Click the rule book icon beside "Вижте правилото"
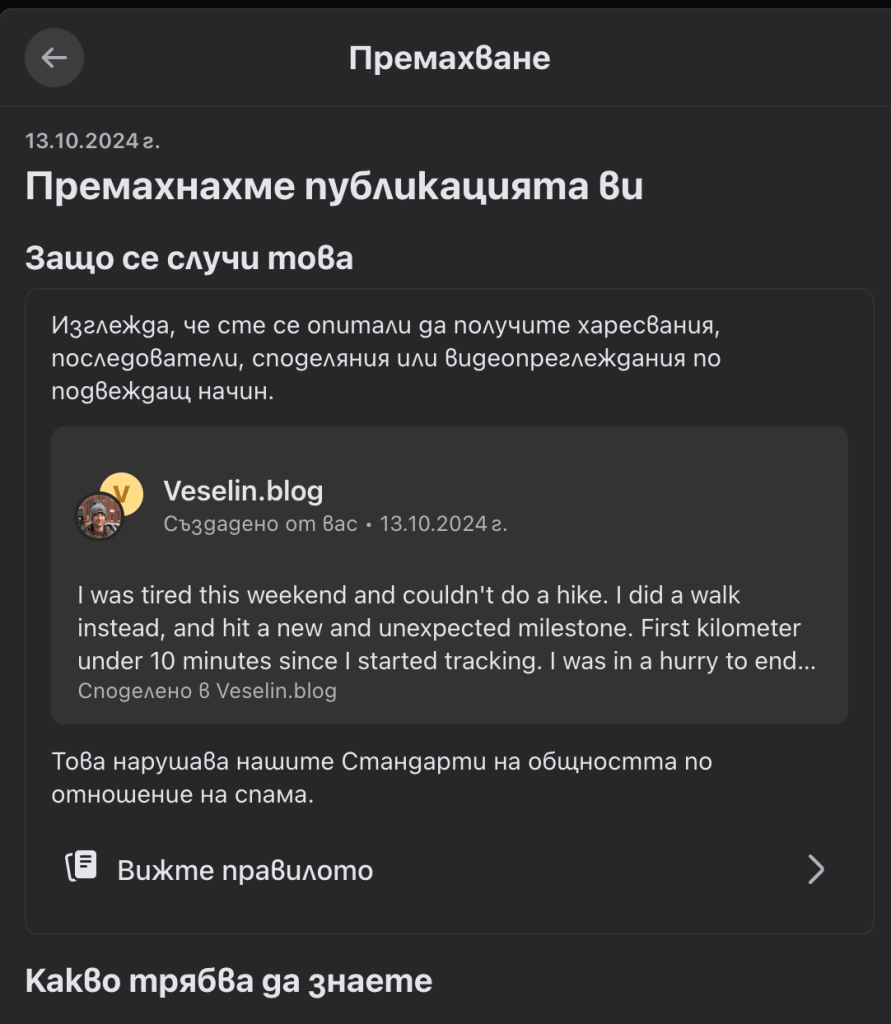The image size is (891, 1024). [x=81, y=868]
